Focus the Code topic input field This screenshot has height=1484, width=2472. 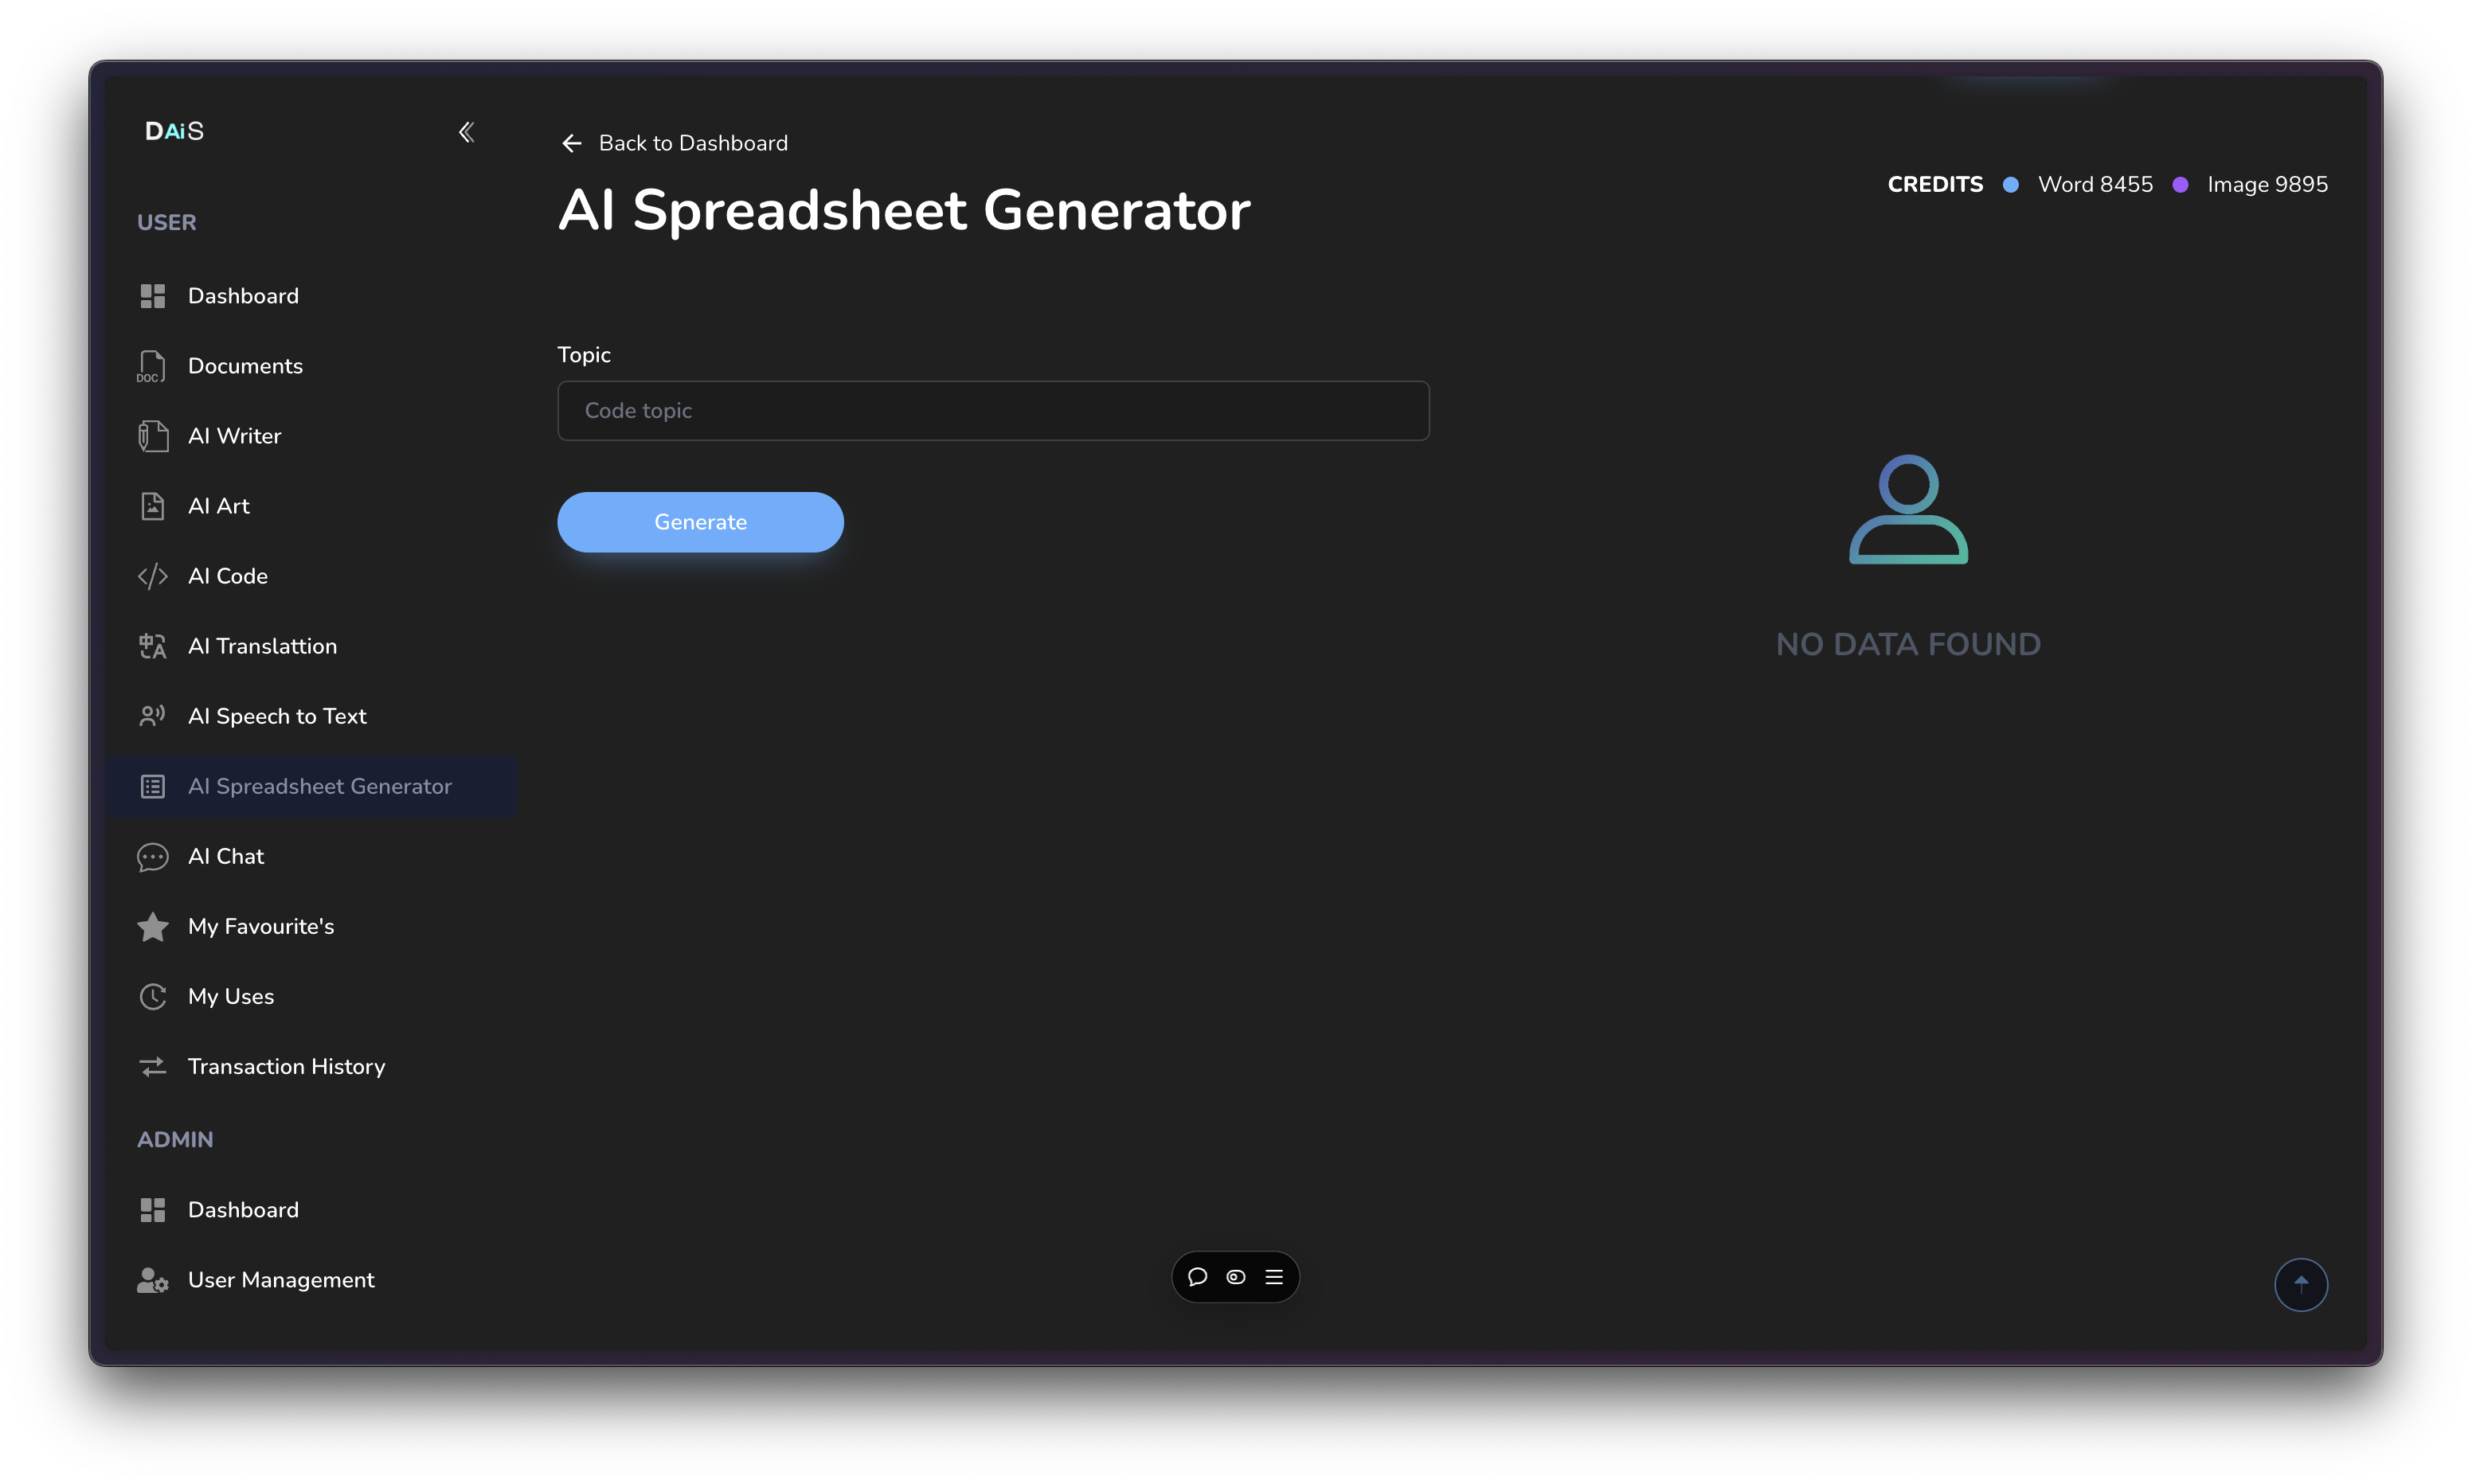tap(993, 411)
